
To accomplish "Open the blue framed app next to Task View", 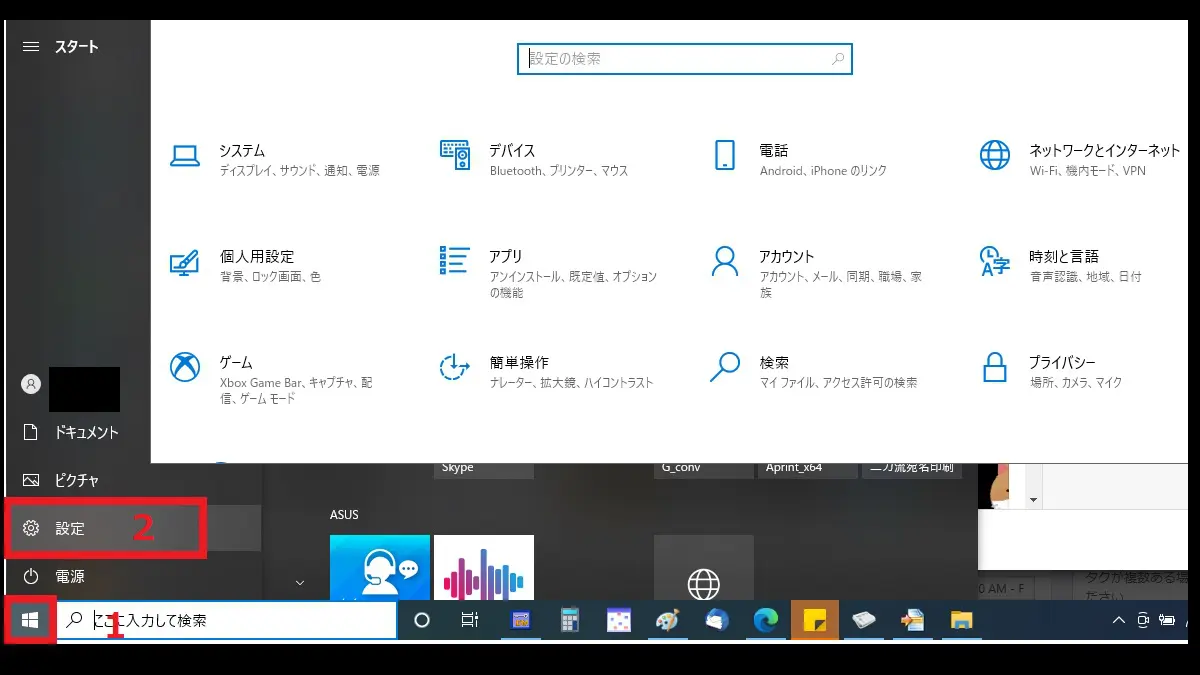I will pos(521,621).
